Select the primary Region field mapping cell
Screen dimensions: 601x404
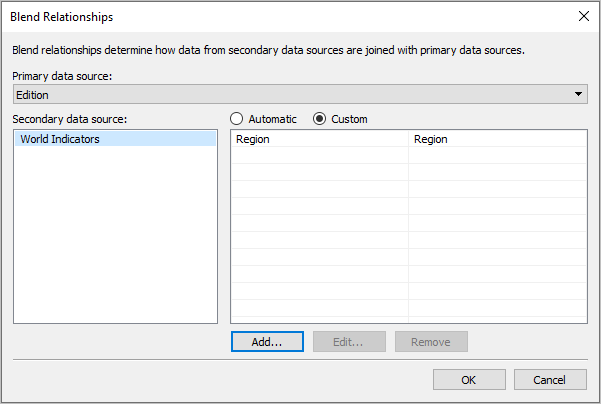320,139
